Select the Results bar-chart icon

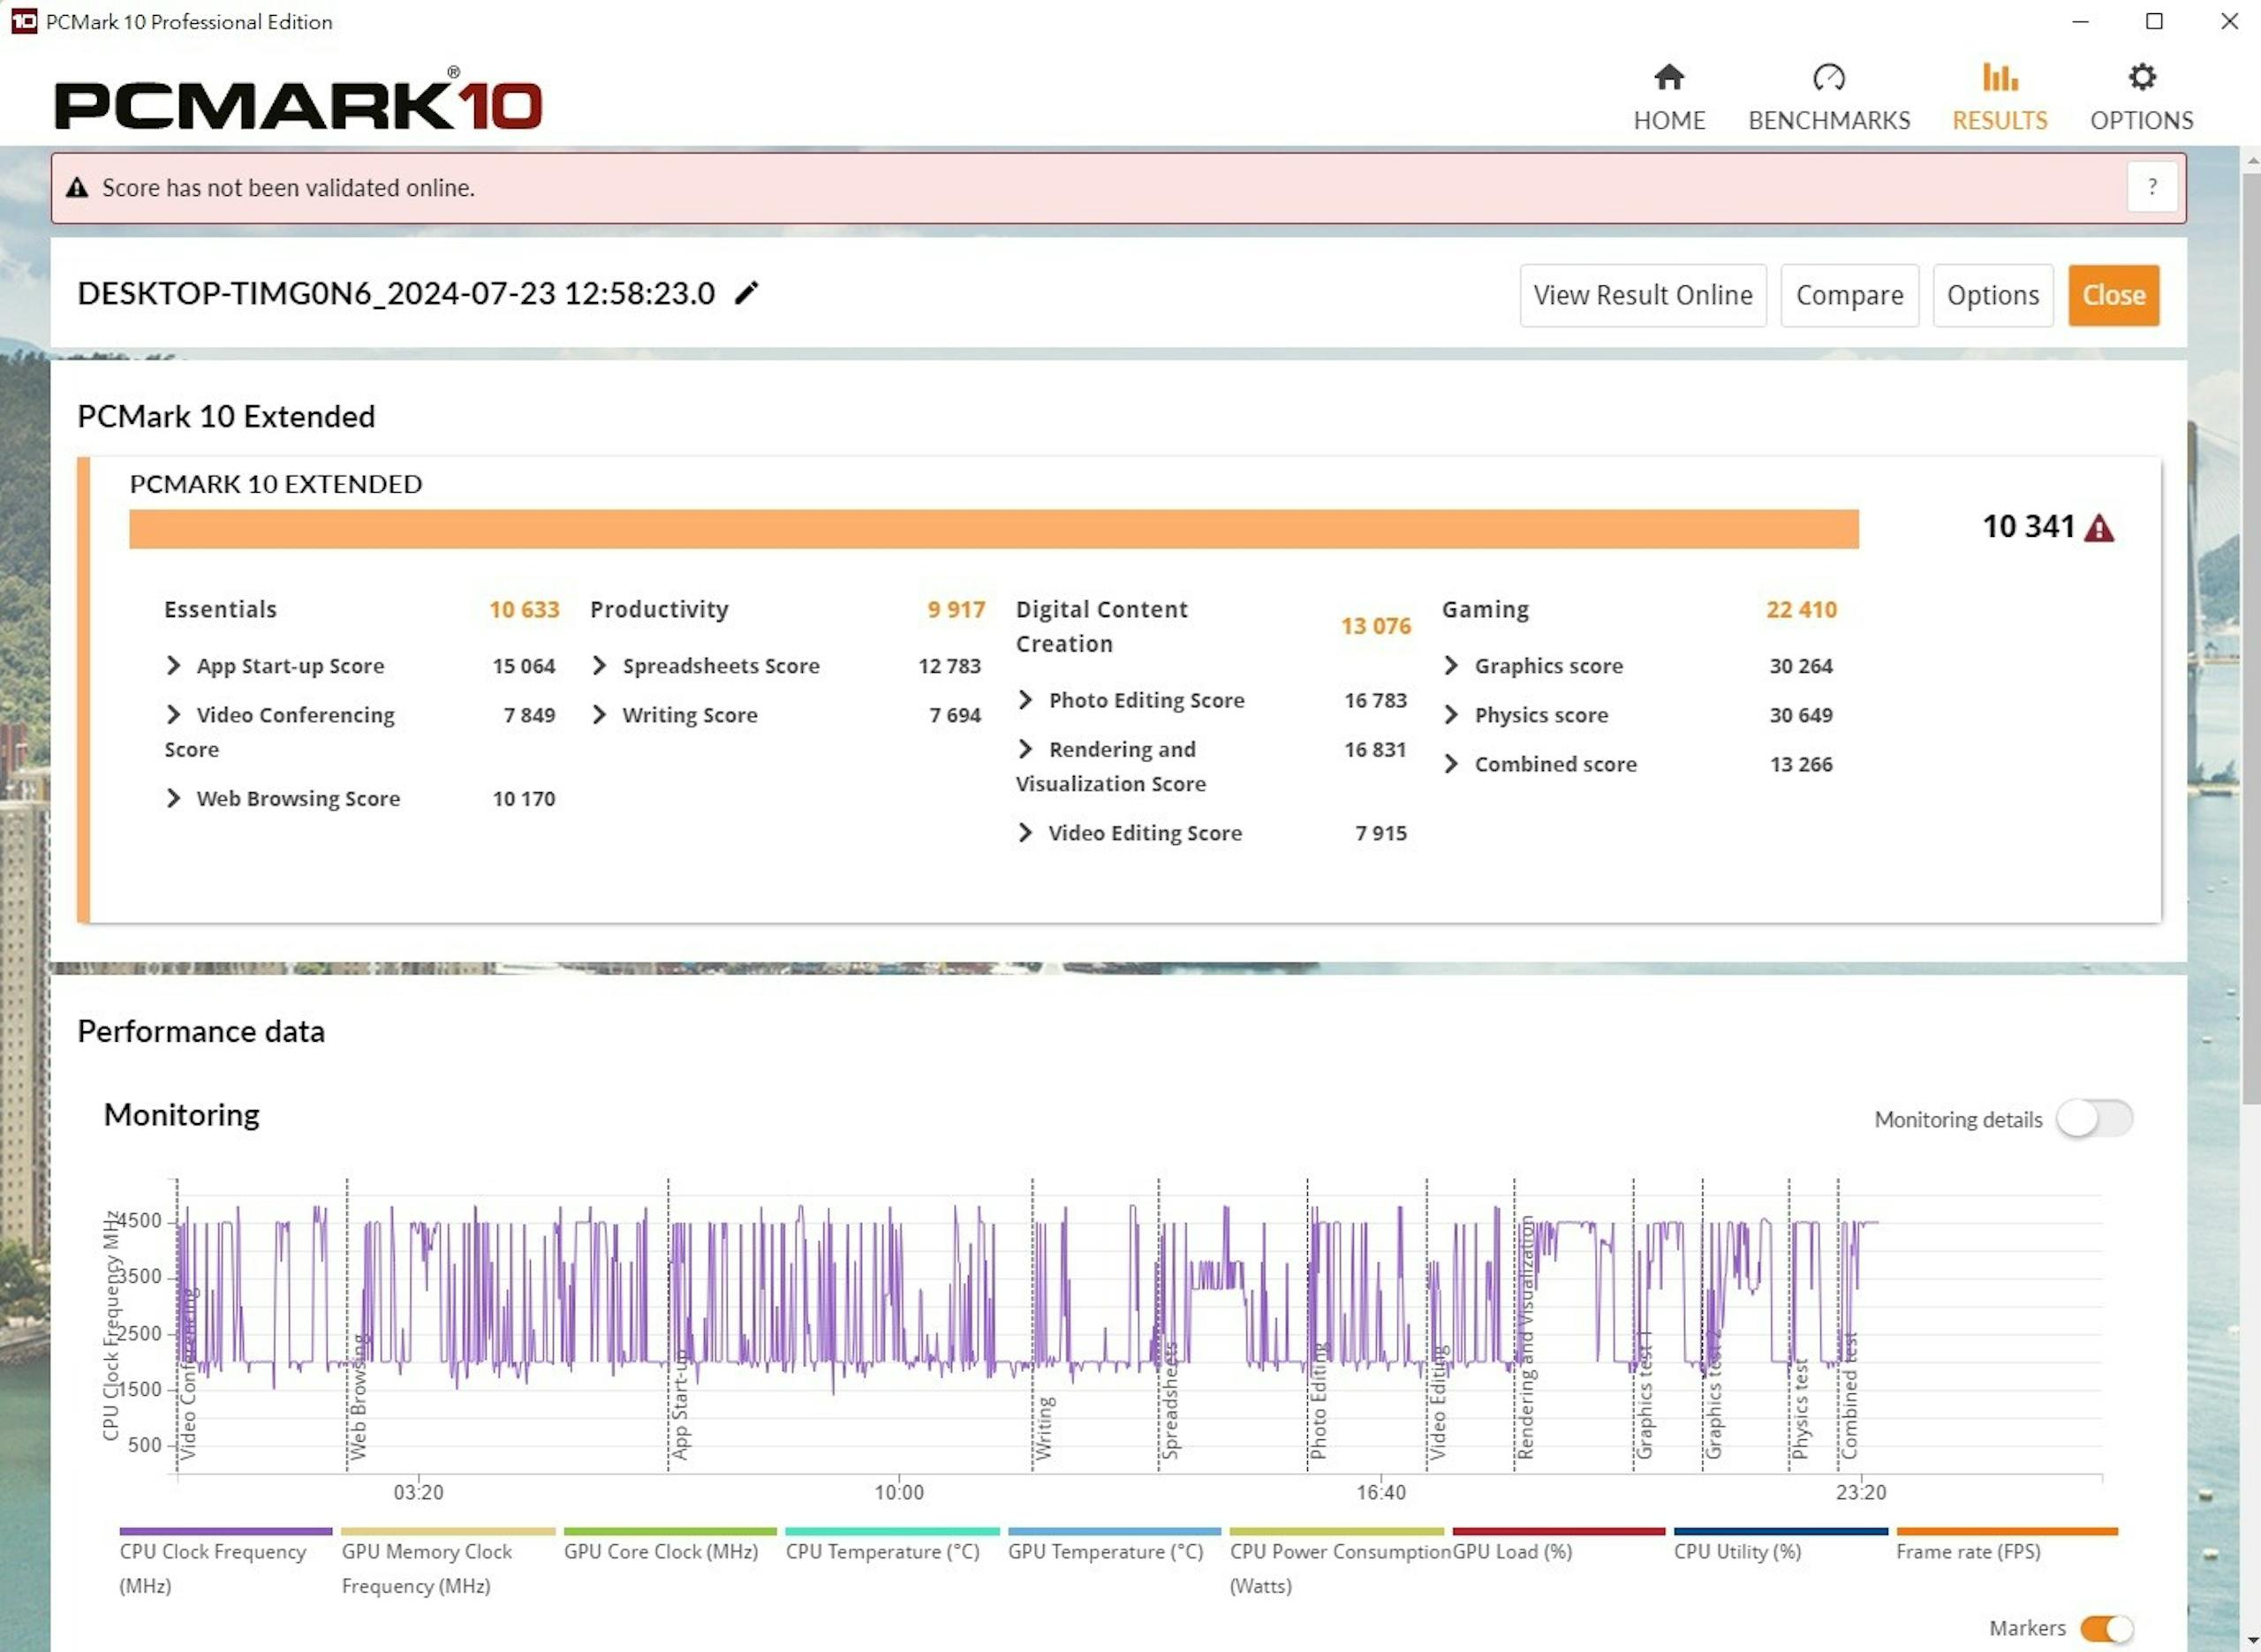click(x=1999, y=77)
